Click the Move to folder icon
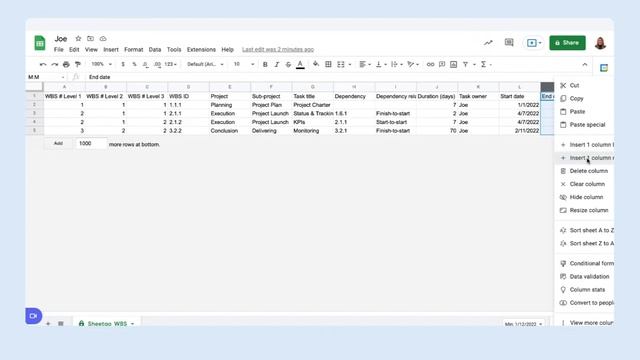 click(x=91, y=38)
